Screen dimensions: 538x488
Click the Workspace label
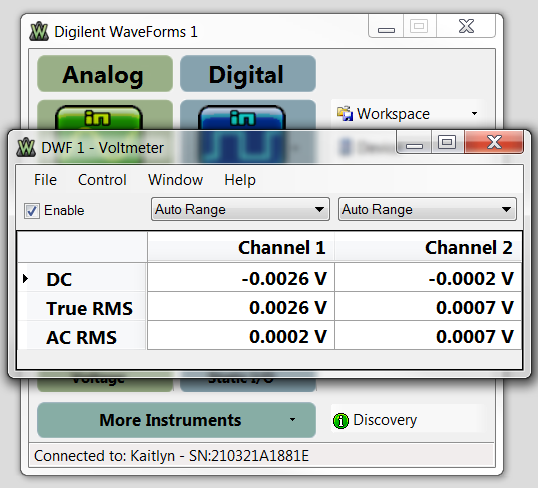point(393,114)
